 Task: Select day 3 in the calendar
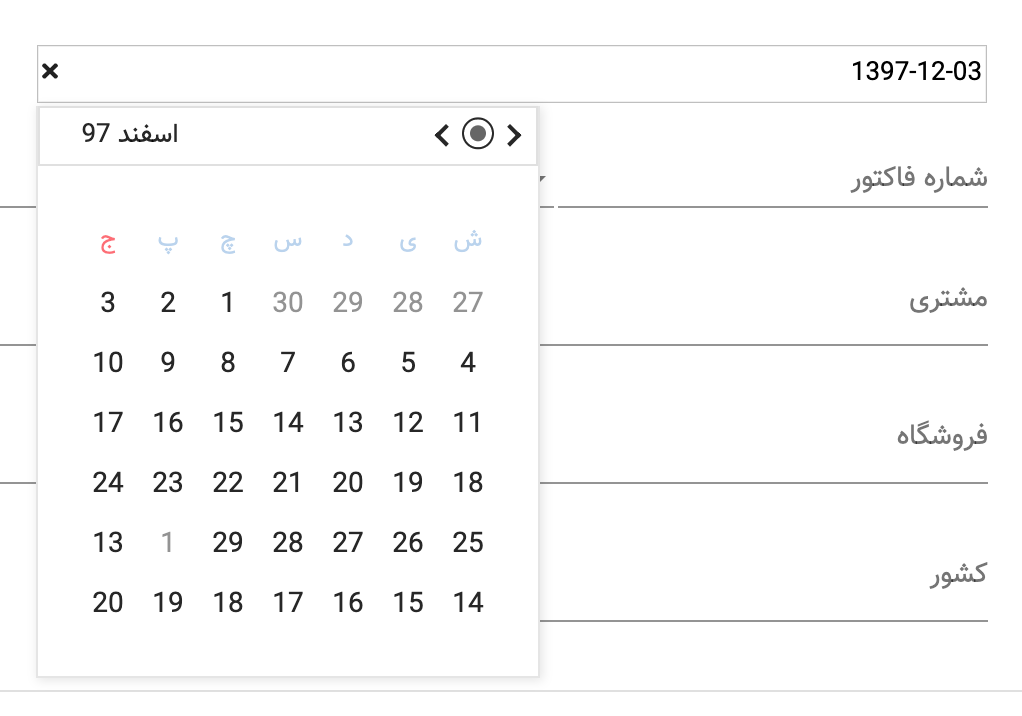coord(107,303)
